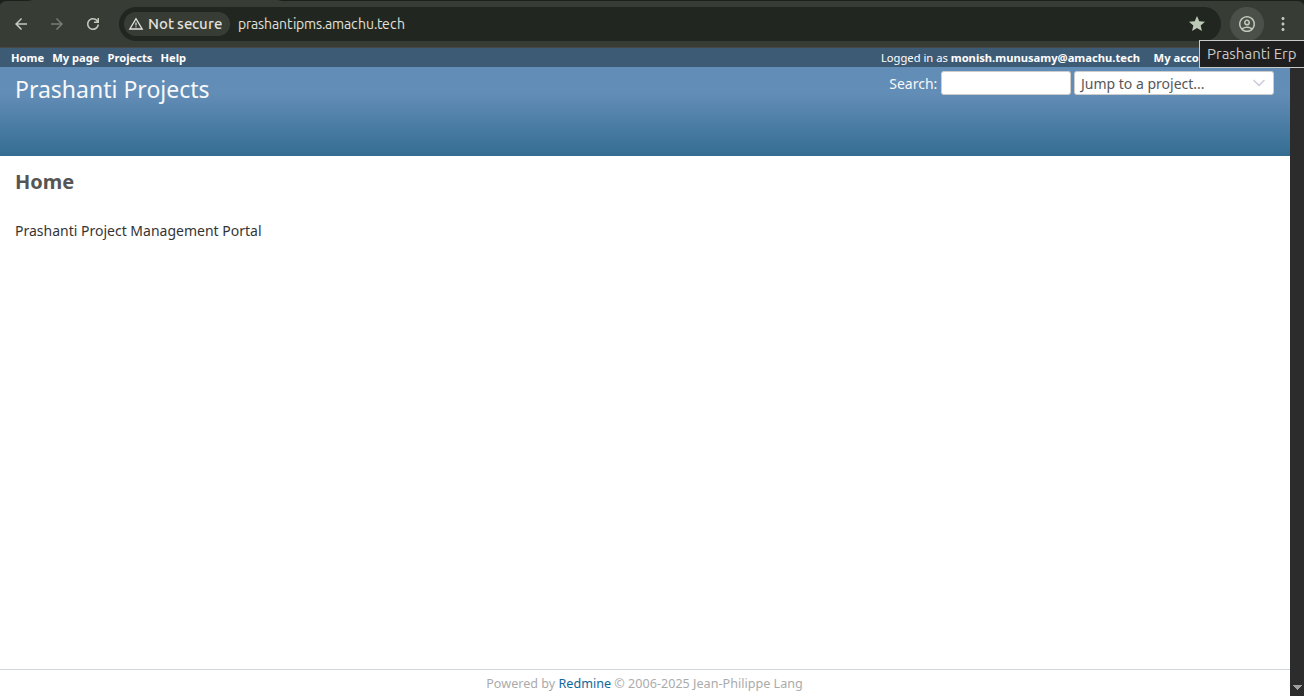This screenshot has height=696, width=1304.
Task: Open the Chrome profile icon
Action: tap(1246, 24)
